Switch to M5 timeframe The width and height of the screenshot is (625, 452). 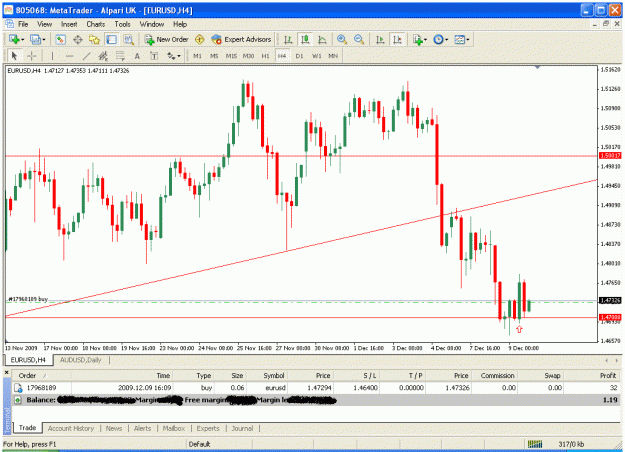(x=214, y=56)
